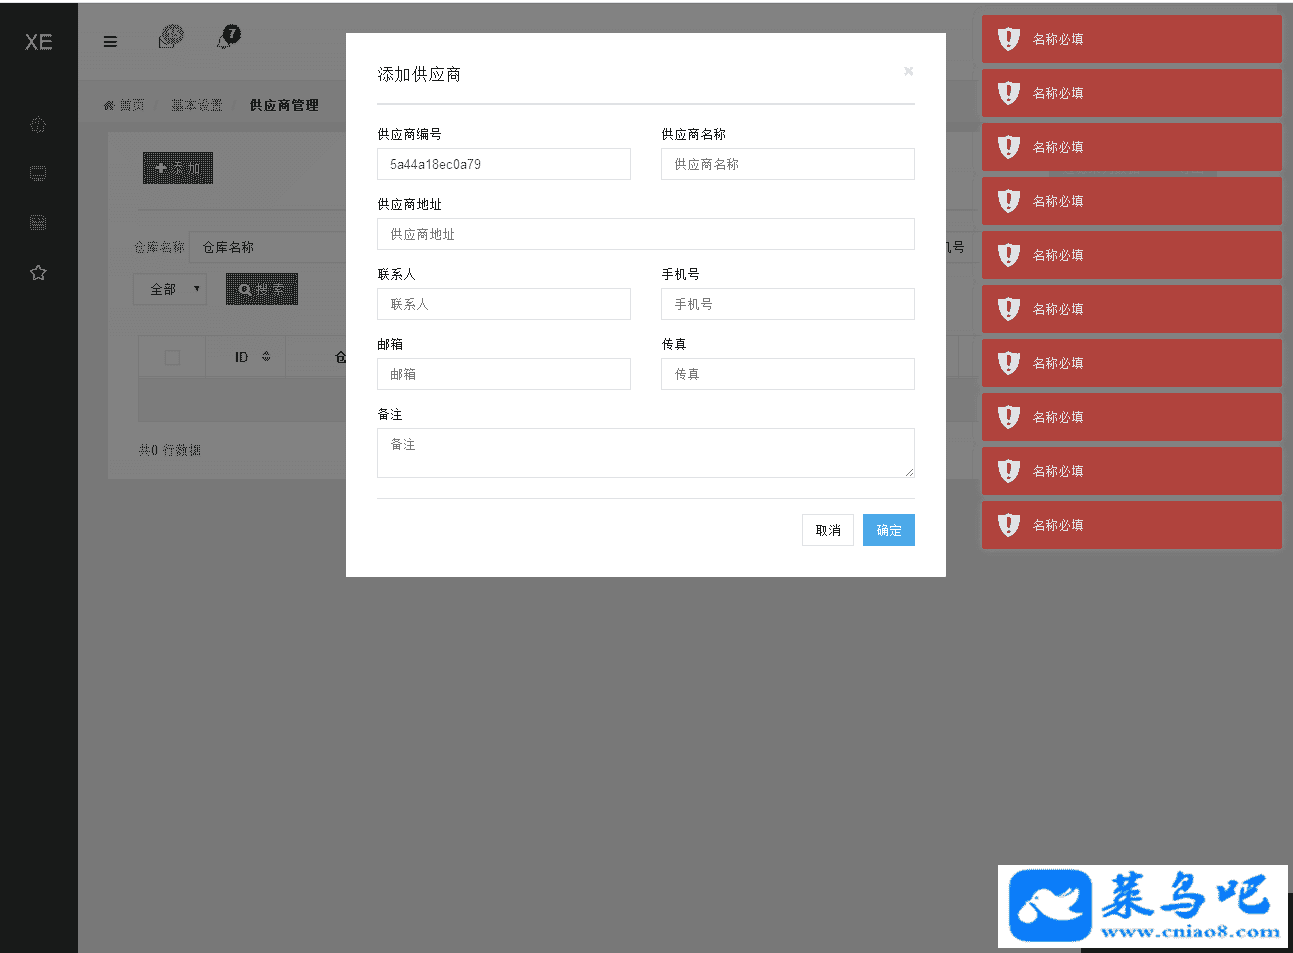This screenshot has width=1293, height=953.
Task: Sort the table by the ID column
Action: (x=252, y=357)
